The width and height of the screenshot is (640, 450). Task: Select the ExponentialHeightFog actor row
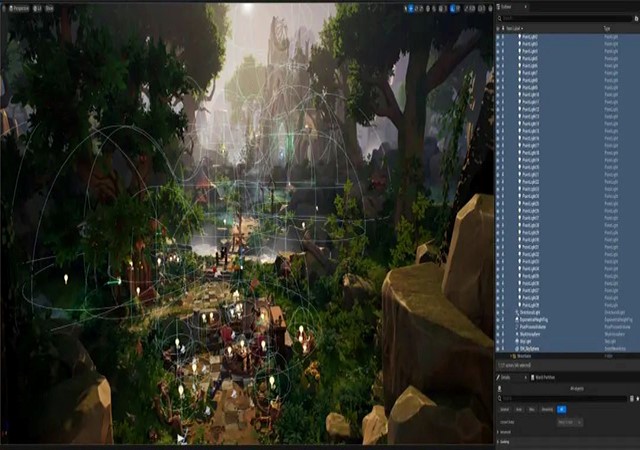tap(567, 320)
